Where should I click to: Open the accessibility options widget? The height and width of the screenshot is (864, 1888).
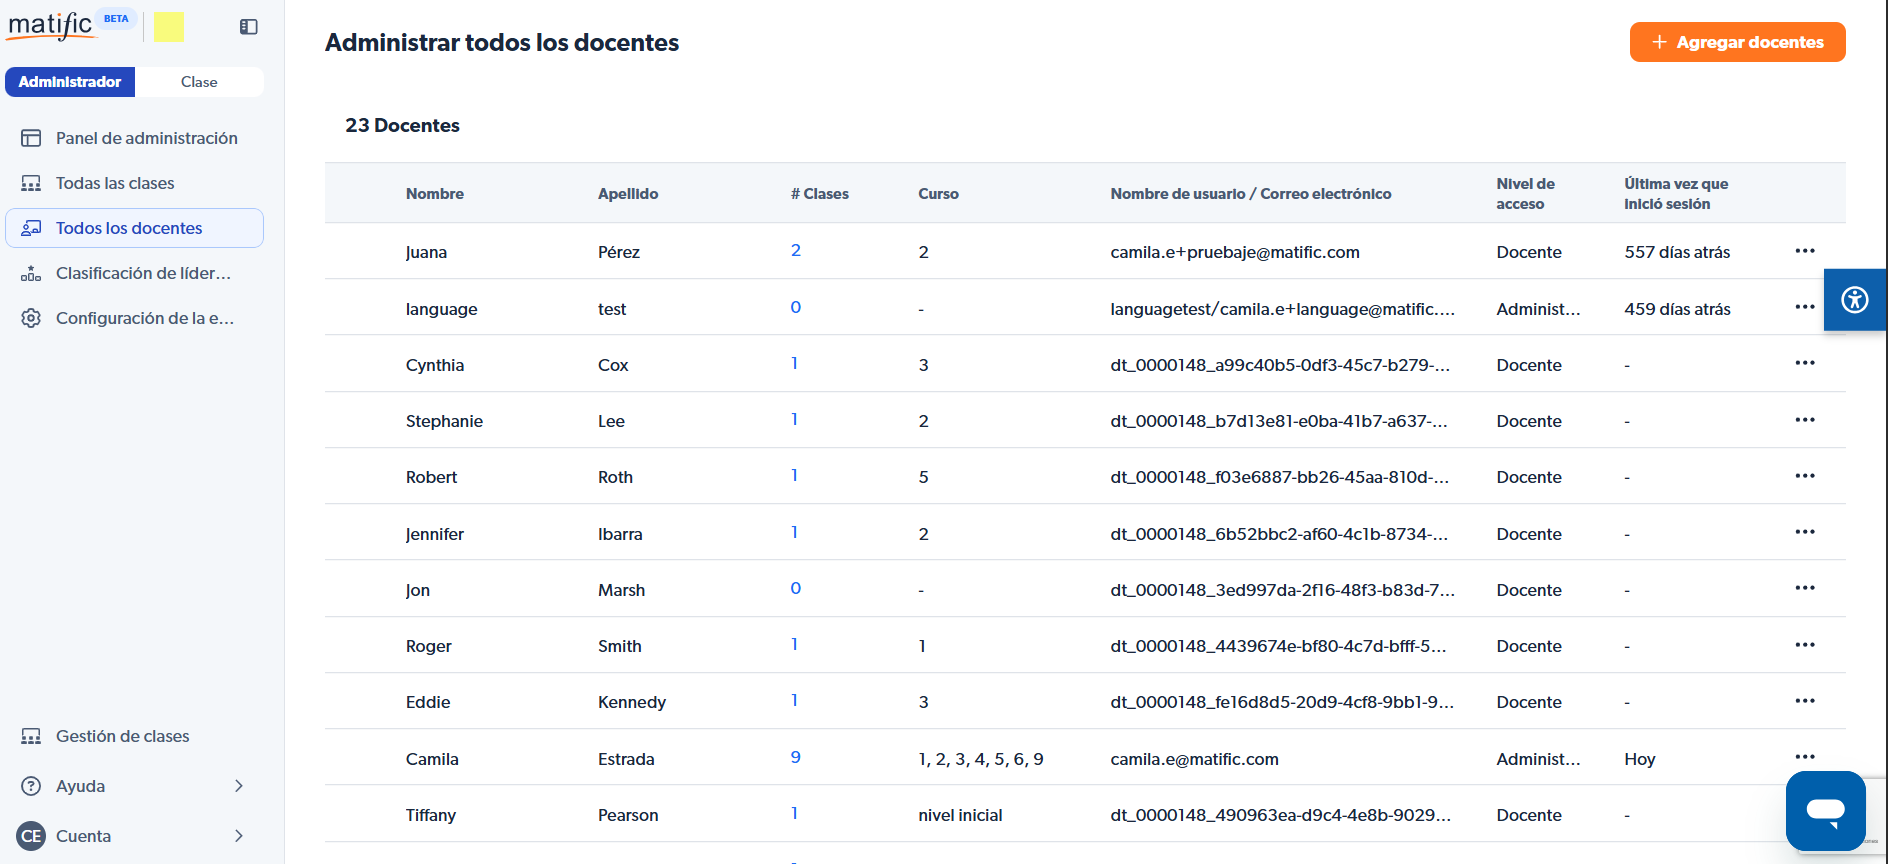point(1854,300)
